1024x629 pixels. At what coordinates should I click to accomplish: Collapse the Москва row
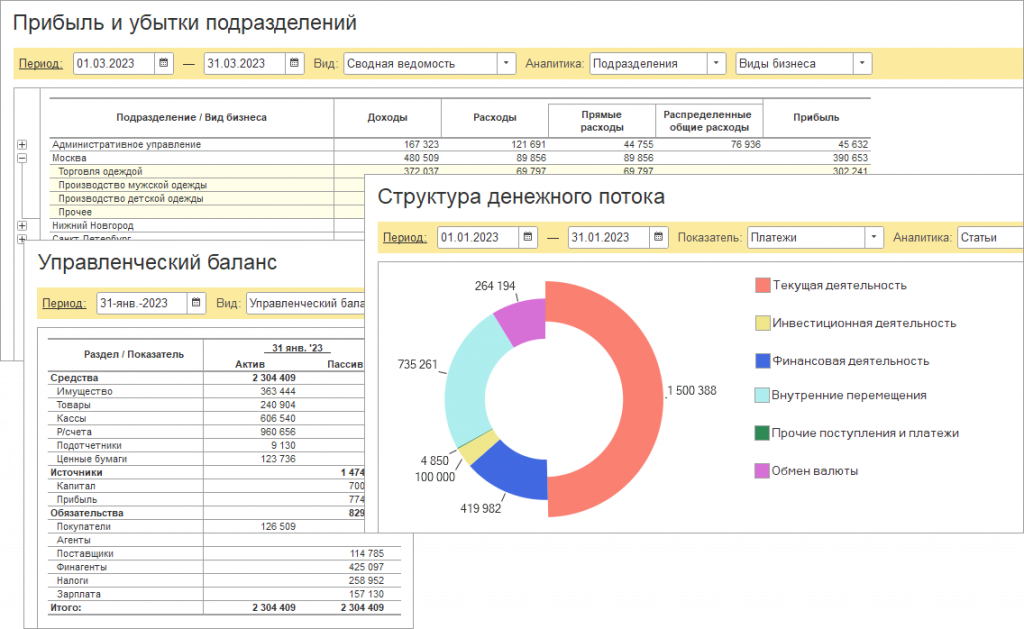point(22,158)
